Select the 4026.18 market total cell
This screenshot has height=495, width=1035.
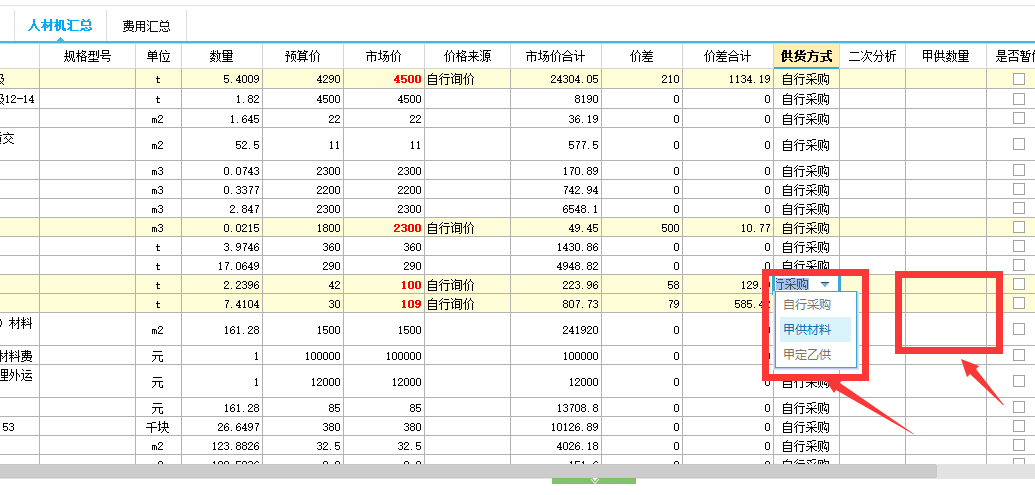point(556,446)
